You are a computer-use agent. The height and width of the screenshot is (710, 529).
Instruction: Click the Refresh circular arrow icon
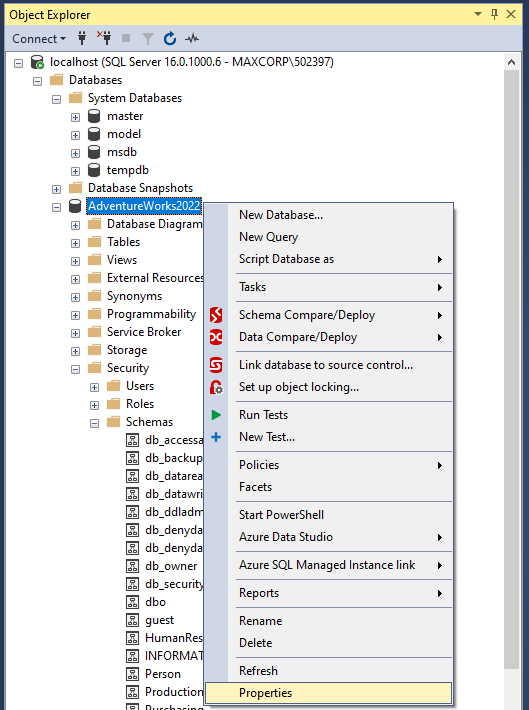click(x=170, y=38)
